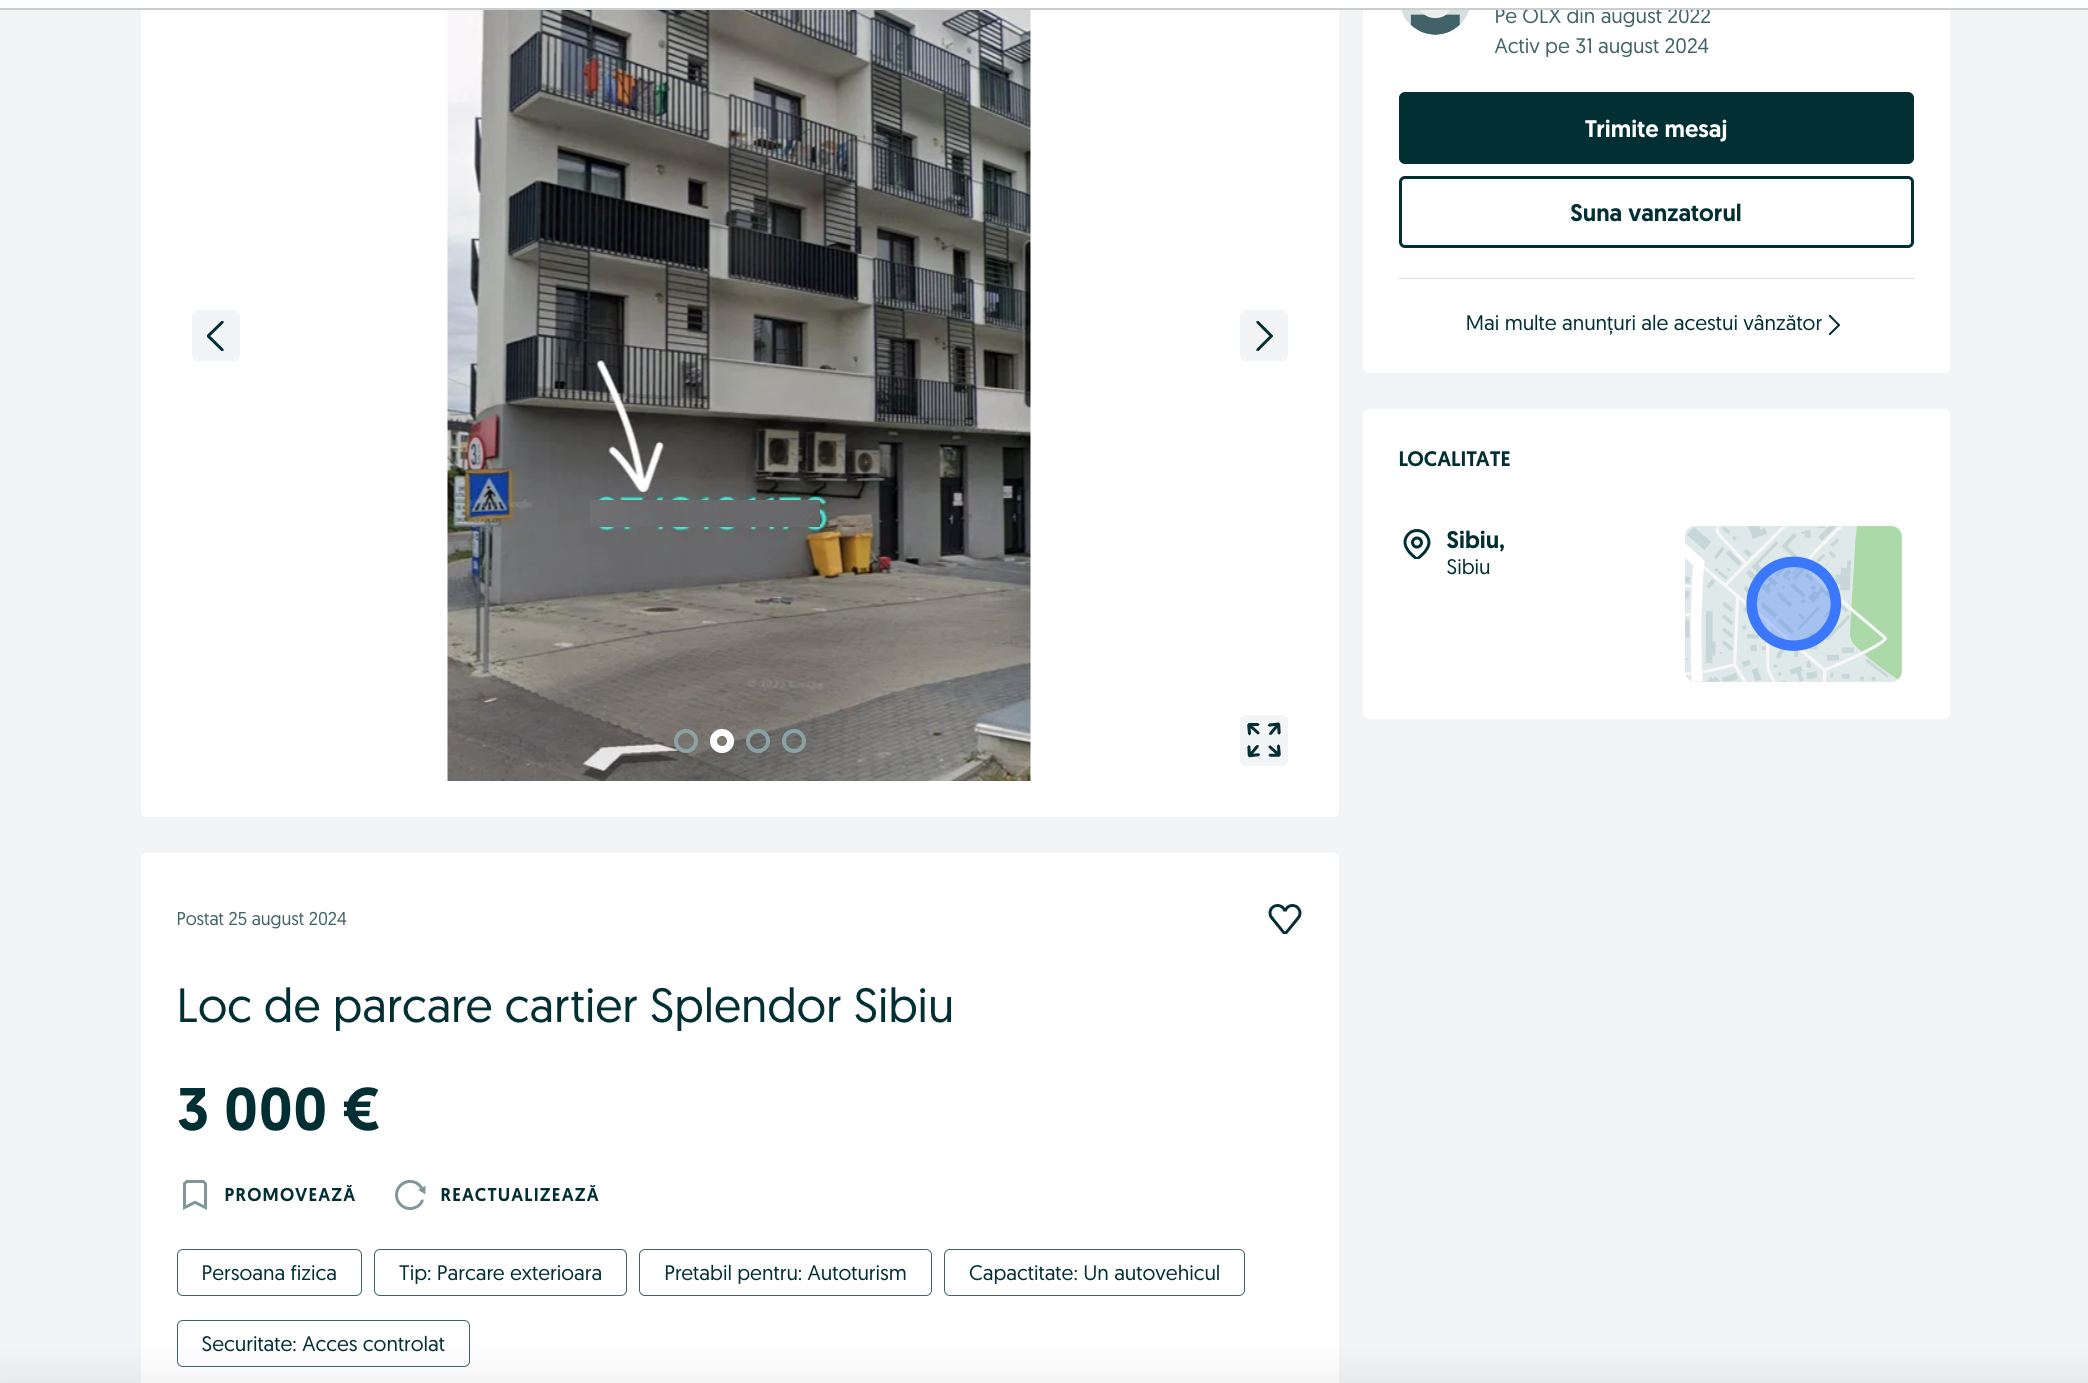Click the Trimite mesaj button

click(x=1656, y=128)
